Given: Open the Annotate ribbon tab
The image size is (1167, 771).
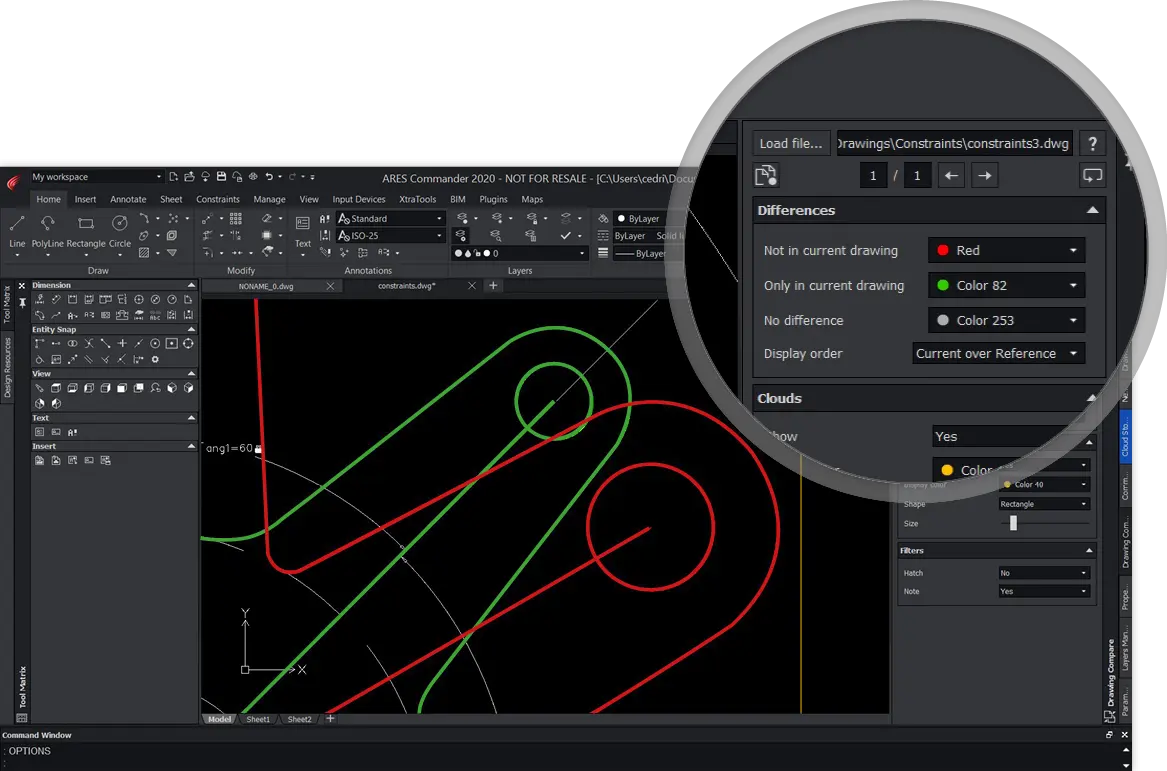Looking at the screenshot, I should pyautogui.click(x=128, y=199).
